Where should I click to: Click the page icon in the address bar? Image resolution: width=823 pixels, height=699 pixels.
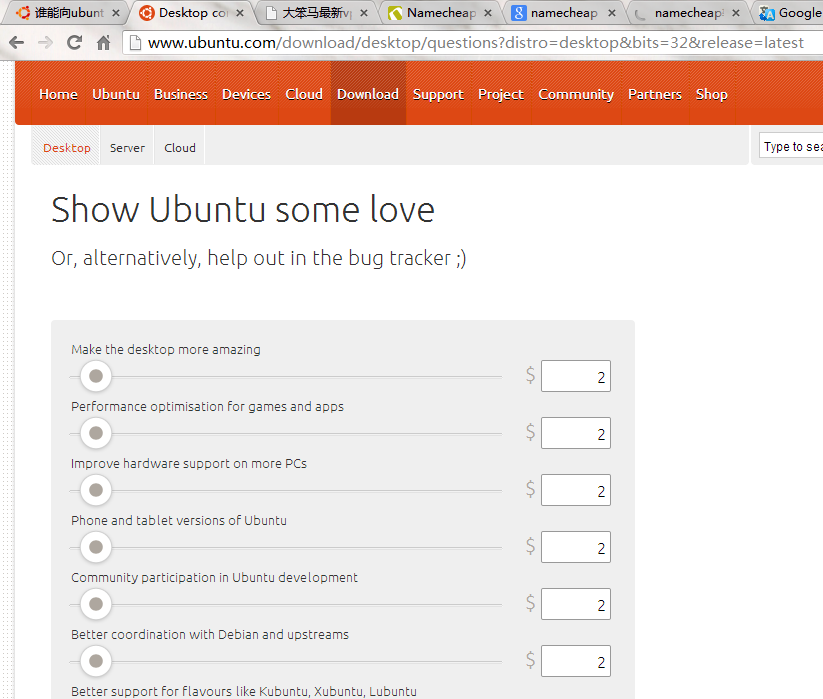135,43
